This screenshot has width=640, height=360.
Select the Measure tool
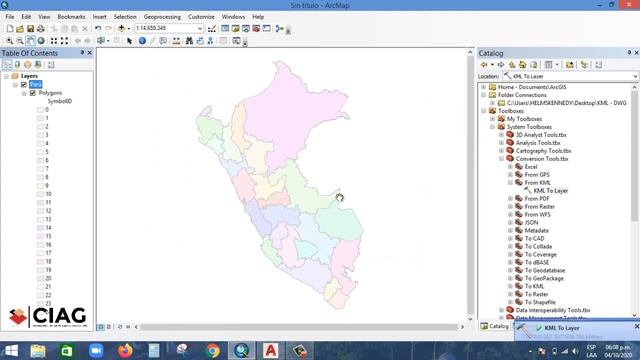pos(176,41)
